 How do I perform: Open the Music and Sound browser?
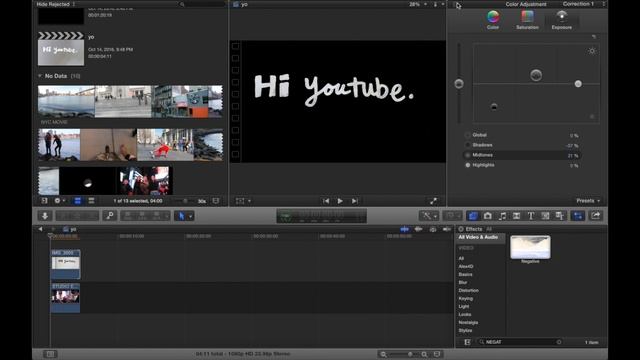(x=502, y=216)
